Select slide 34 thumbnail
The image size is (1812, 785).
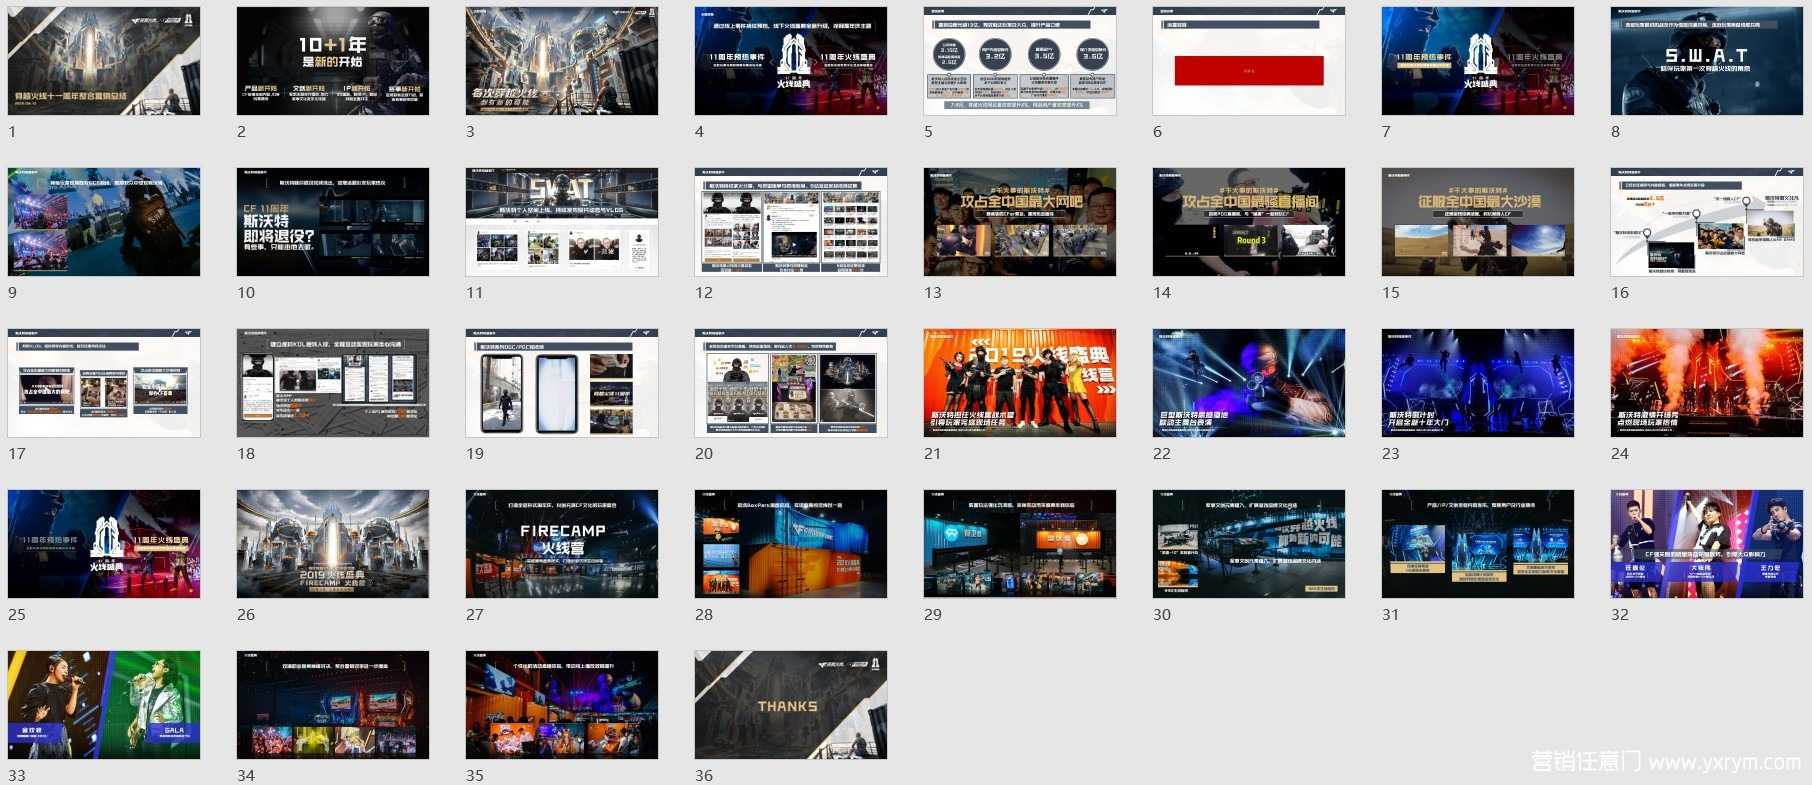pyautogui.click(x=333, y=705)
